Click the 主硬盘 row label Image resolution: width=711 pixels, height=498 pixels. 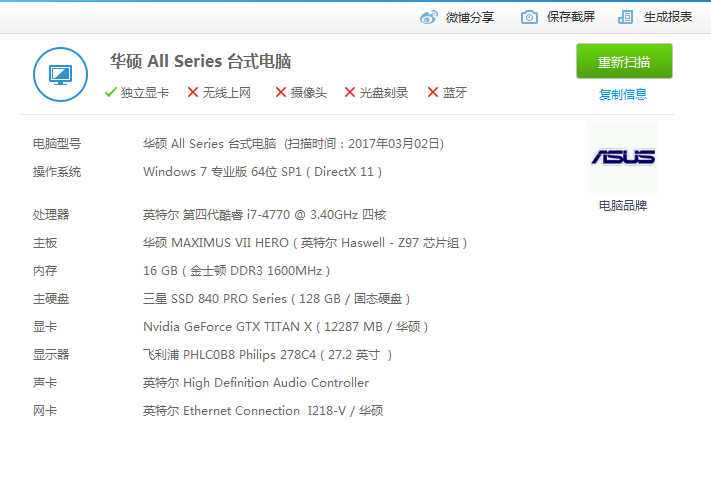click(x=51, y=299)
